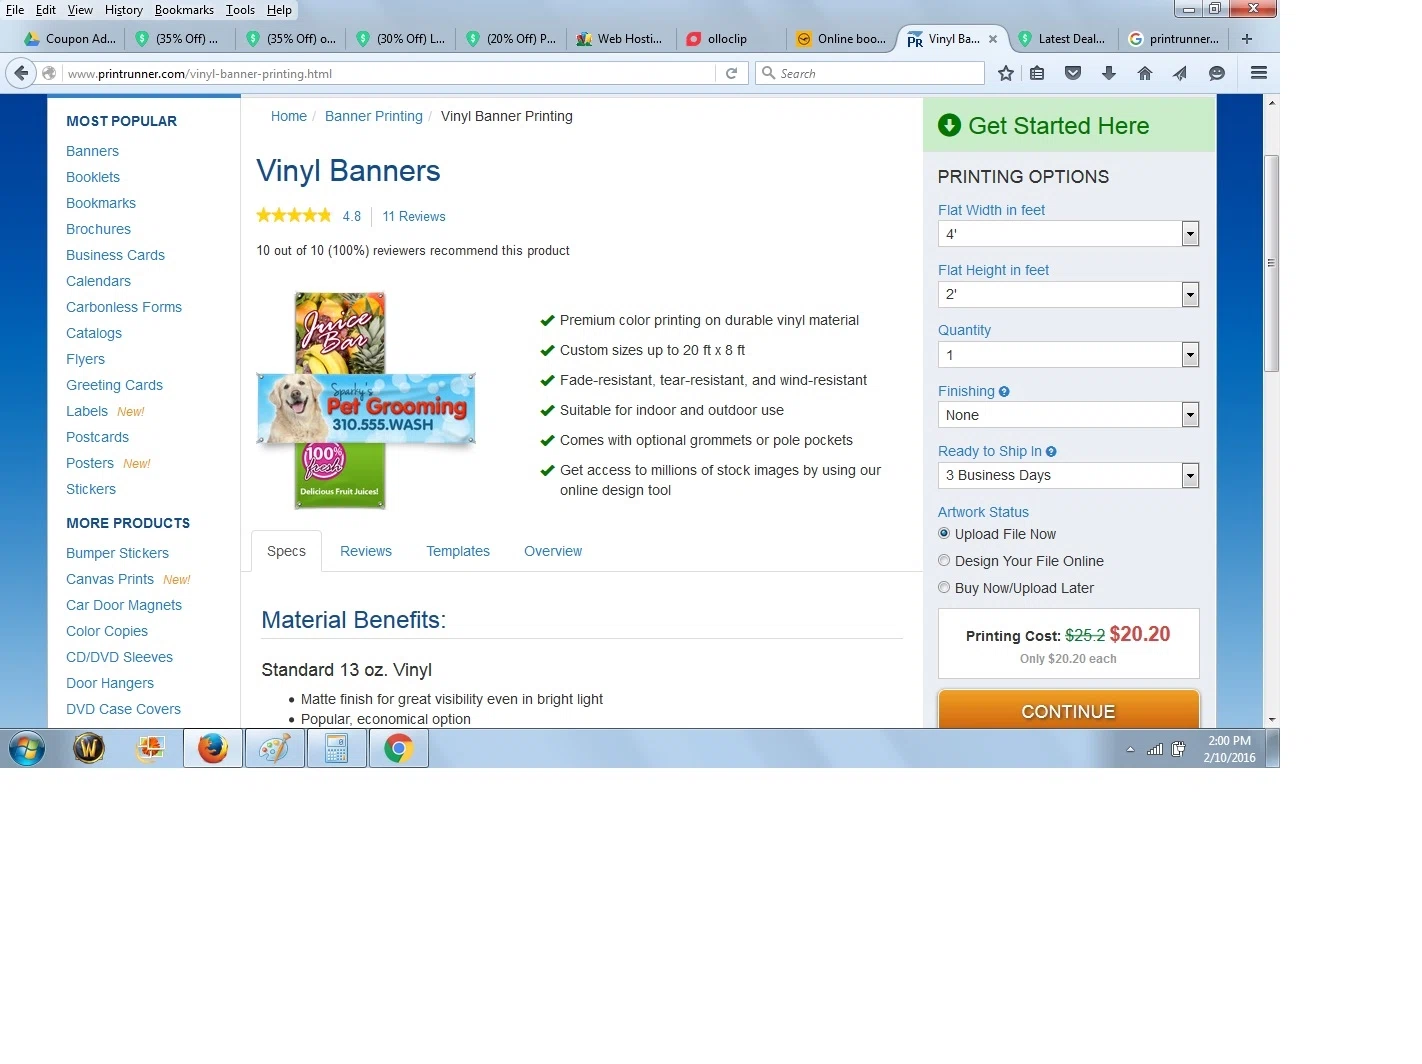
Task: Show hidden system tray icons
Action: click(1130, 749)
